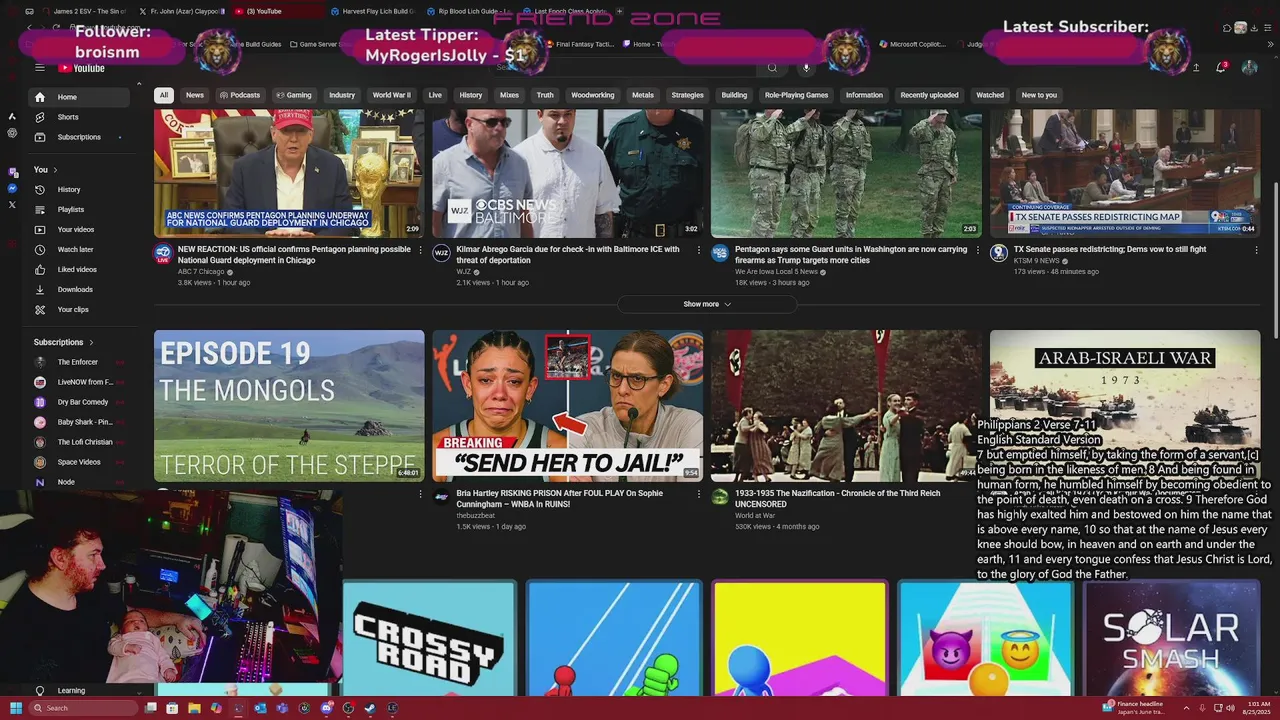Viewport: 1280px width, 720px height.
Task: Open The Enforcer subscription channel
Action: 80,362
